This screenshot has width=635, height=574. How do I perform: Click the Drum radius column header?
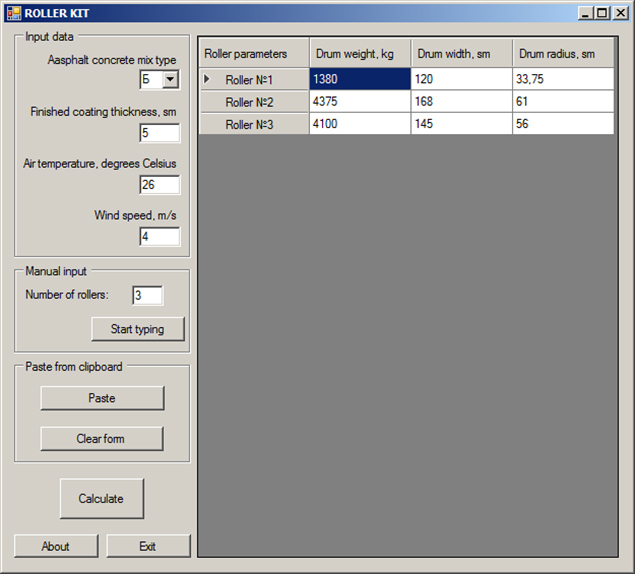[563, 54]
